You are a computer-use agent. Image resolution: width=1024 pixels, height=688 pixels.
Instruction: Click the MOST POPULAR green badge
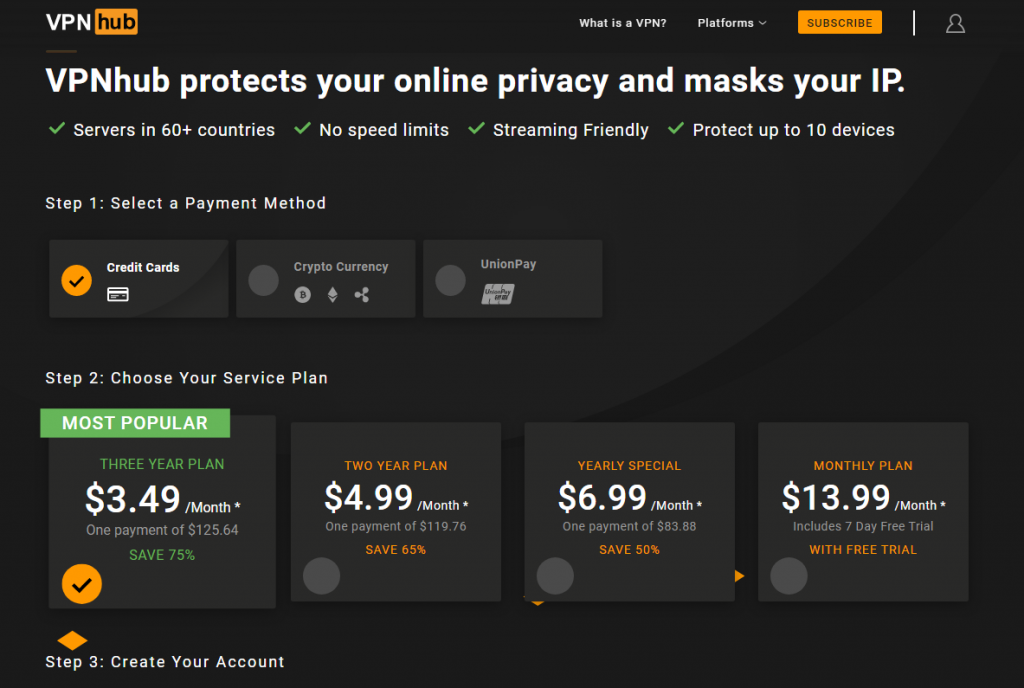pos(135,423)
